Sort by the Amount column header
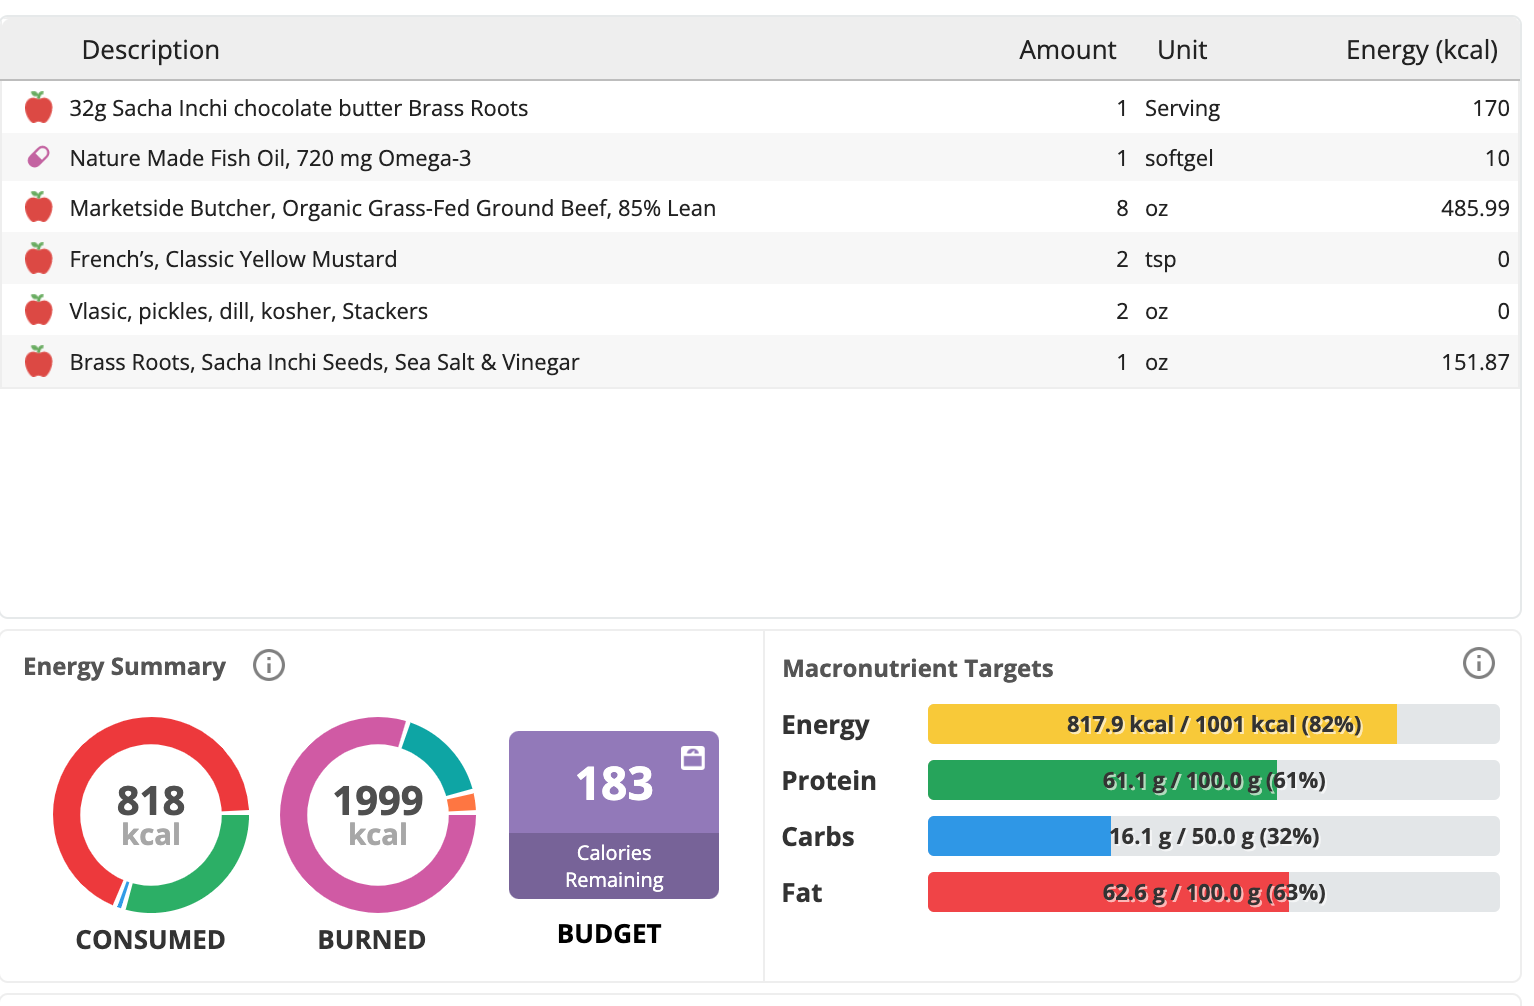 (1068, 50)
